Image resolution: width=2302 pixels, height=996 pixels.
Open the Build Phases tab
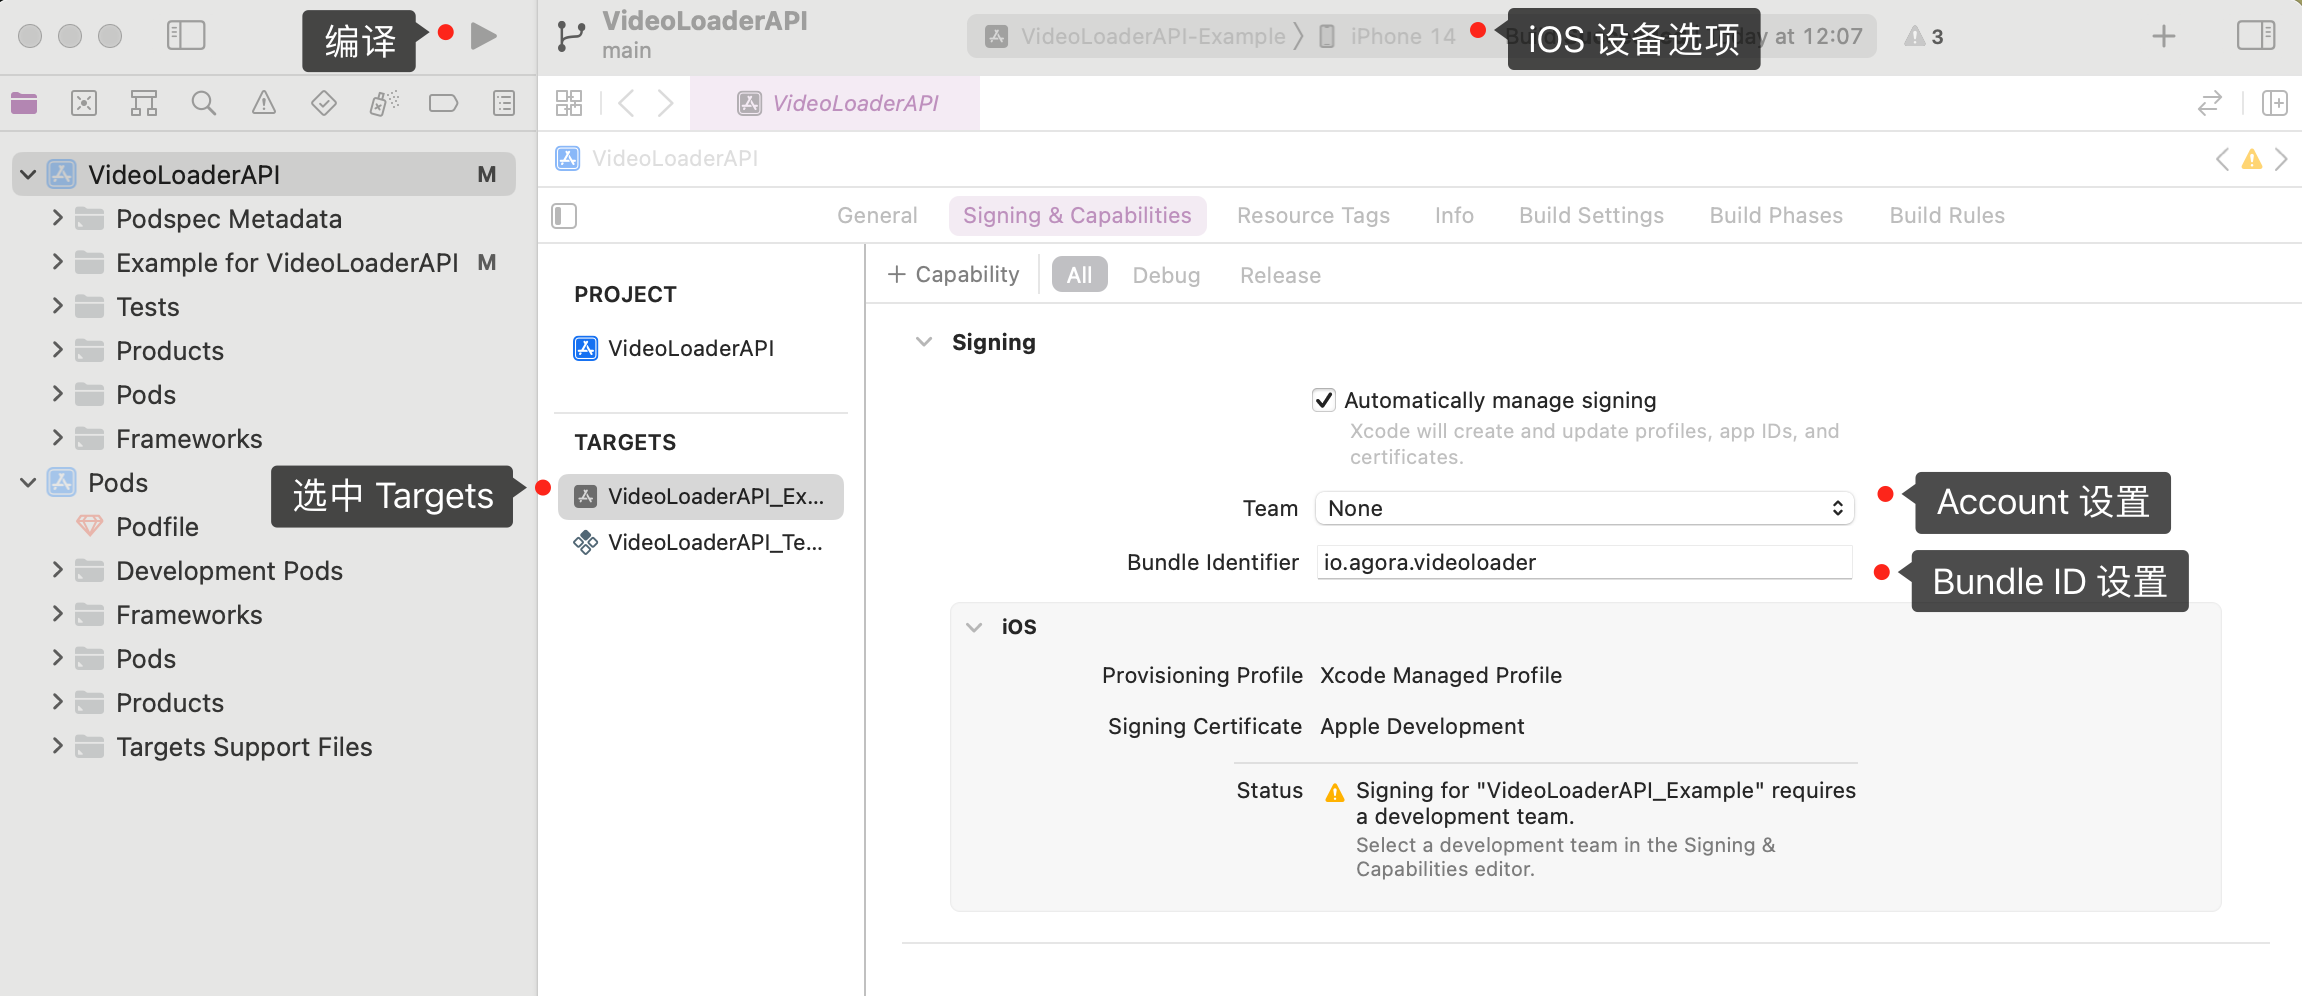point(1776,216)
